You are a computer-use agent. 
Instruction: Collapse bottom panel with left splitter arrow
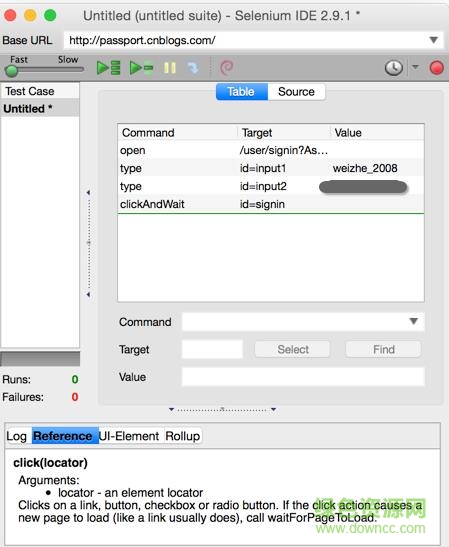pos(171,409)
